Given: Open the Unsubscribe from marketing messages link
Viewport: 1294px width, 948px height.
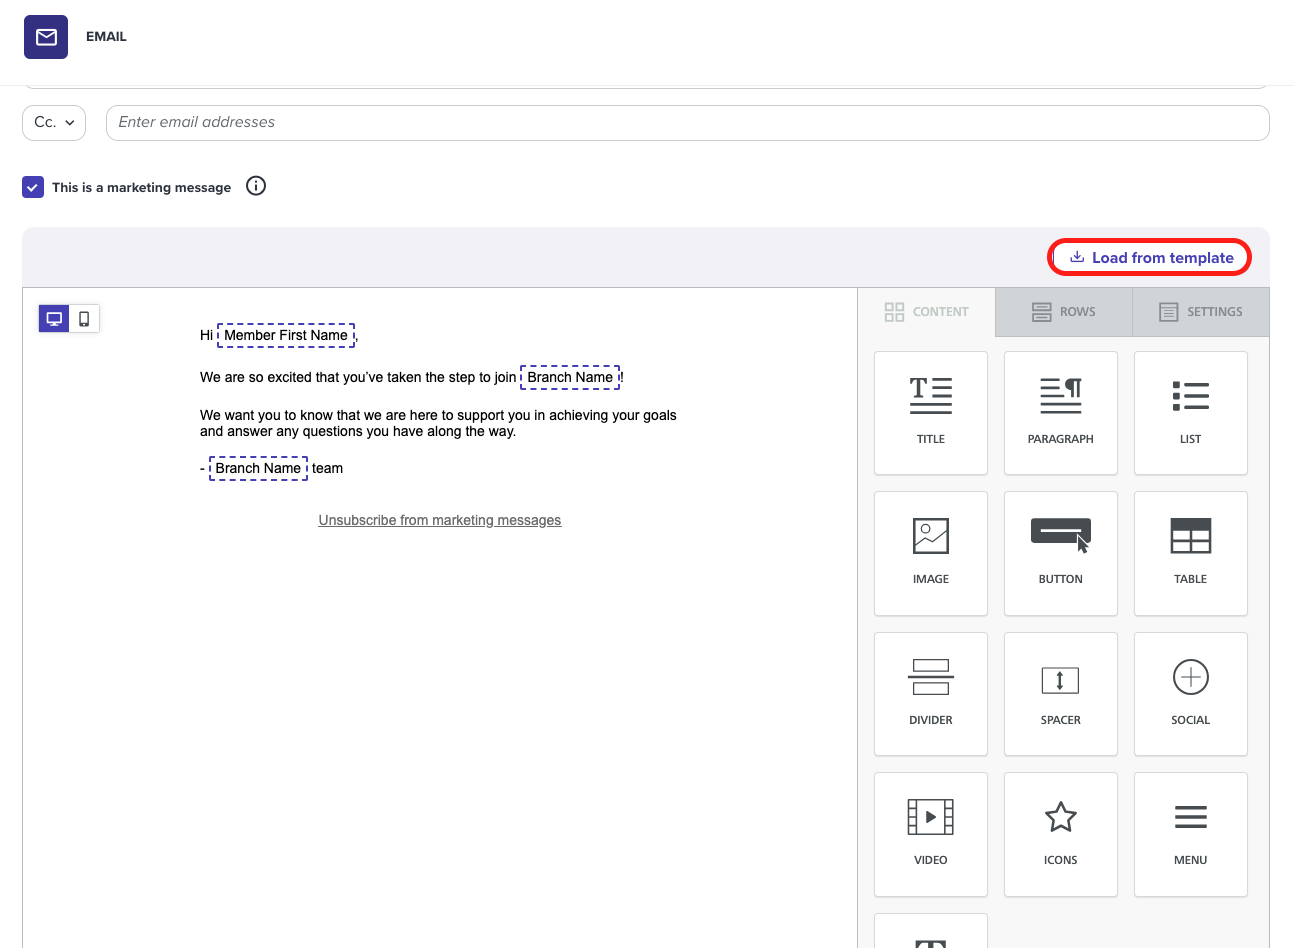Looking at the screenshot, I should (x=439, y=520).
